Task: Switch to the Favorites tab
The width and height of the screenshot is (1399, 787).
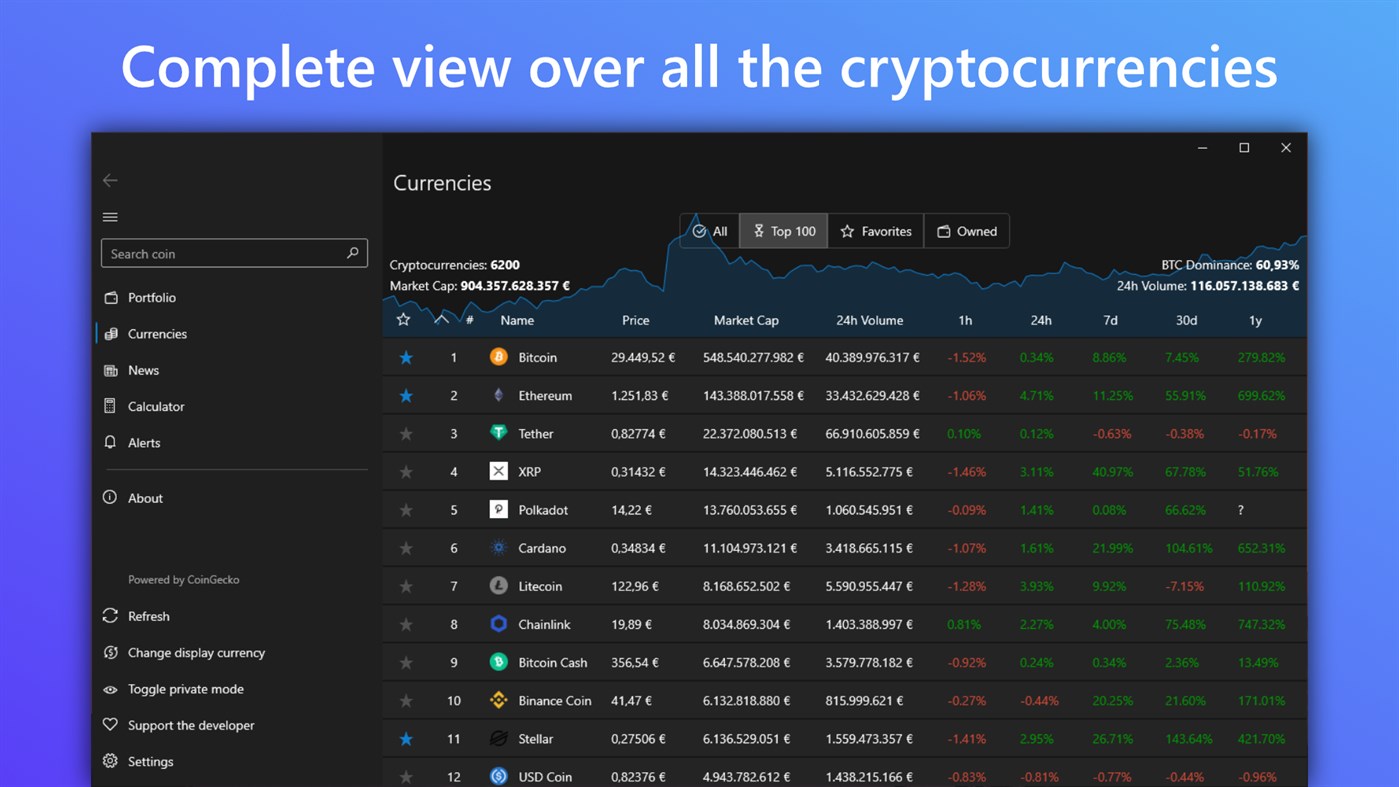Action: pyautogui.click(x=876, y=230)
